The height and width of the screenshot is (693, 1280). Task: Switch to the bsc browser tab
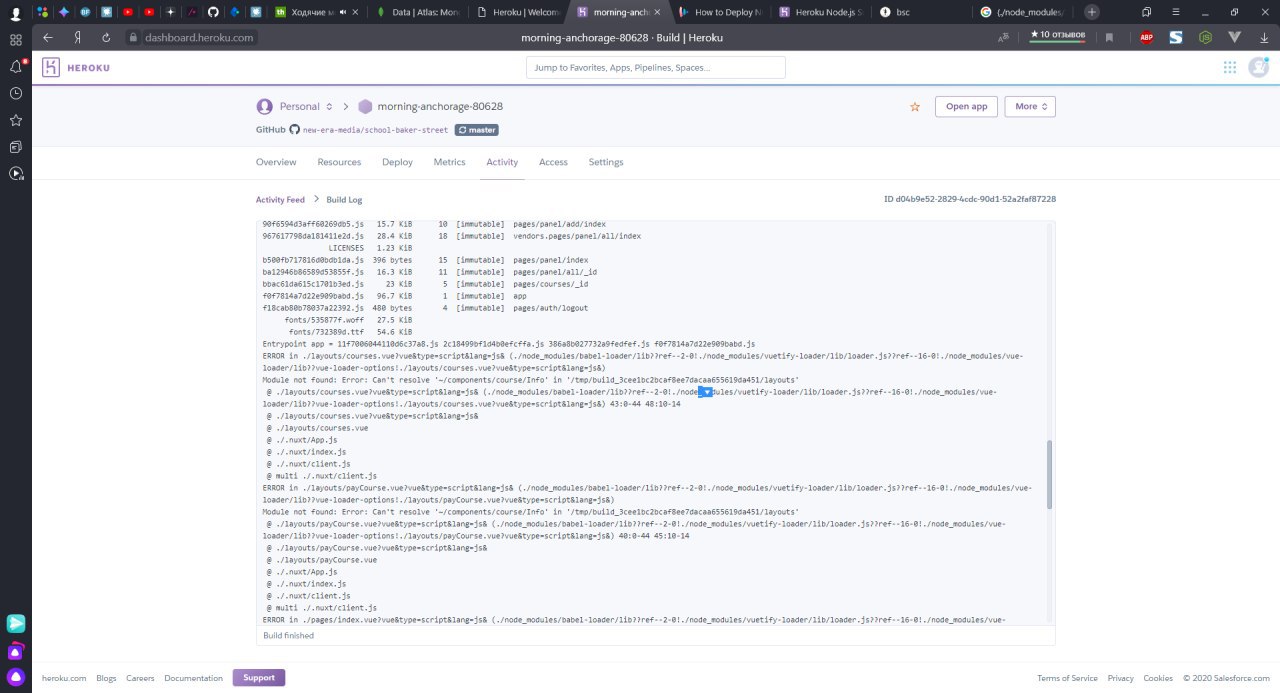tap(918, 12)
